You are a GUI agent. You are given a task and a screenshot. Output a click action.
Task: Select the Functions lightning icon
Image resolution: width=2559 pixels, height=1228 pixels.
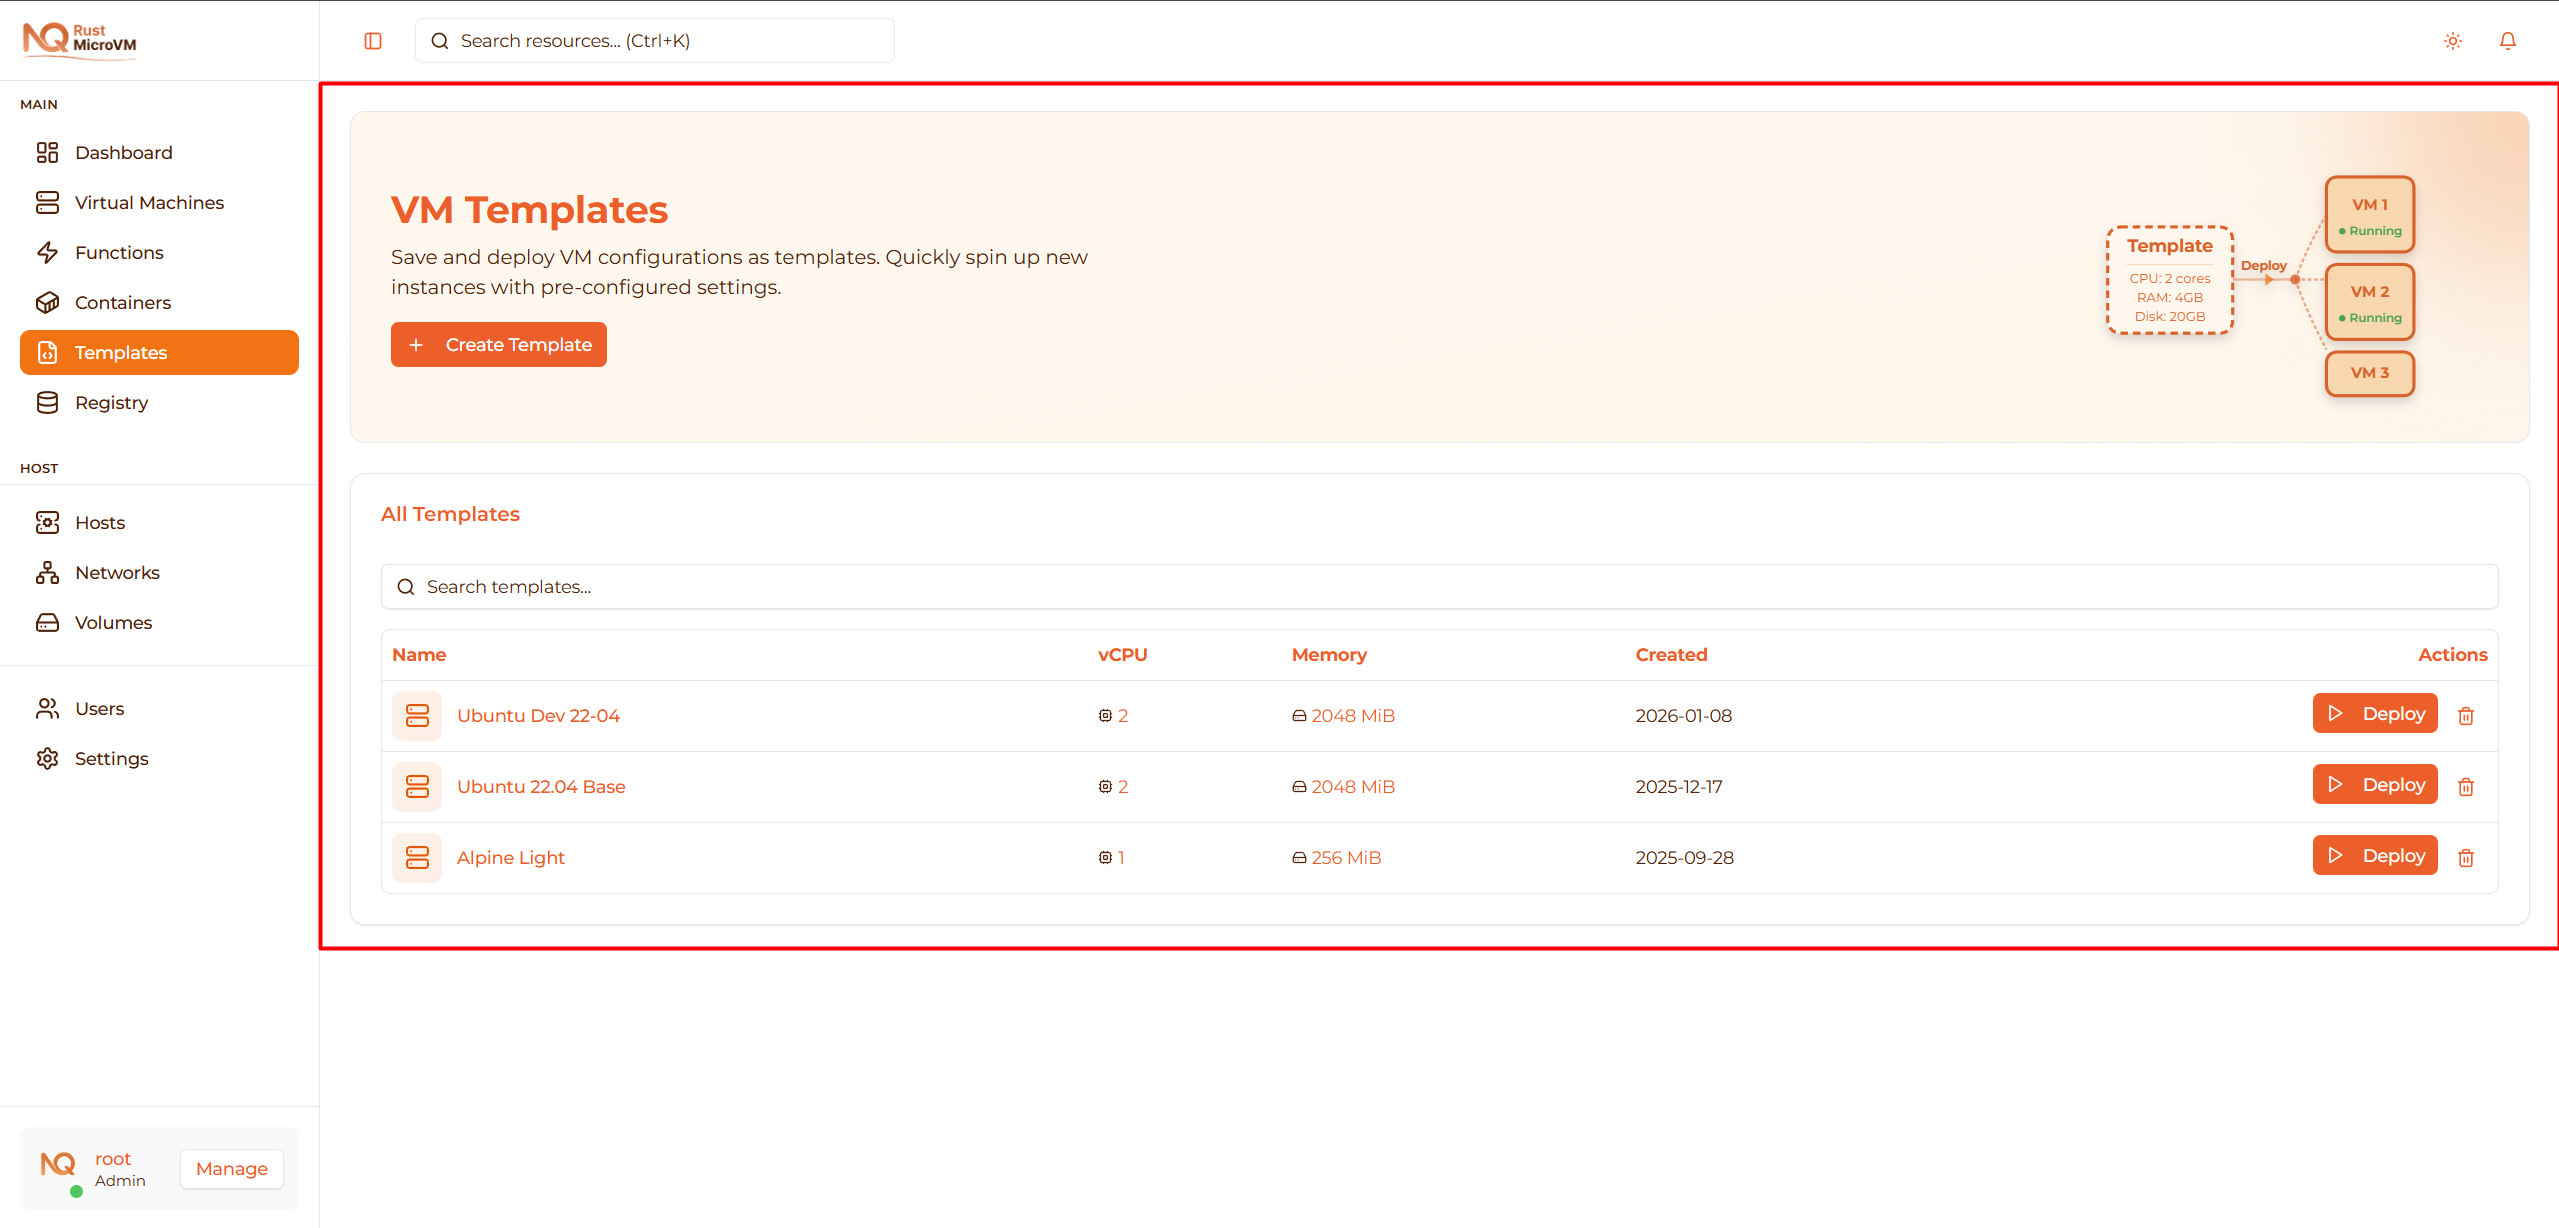point(48,252)
